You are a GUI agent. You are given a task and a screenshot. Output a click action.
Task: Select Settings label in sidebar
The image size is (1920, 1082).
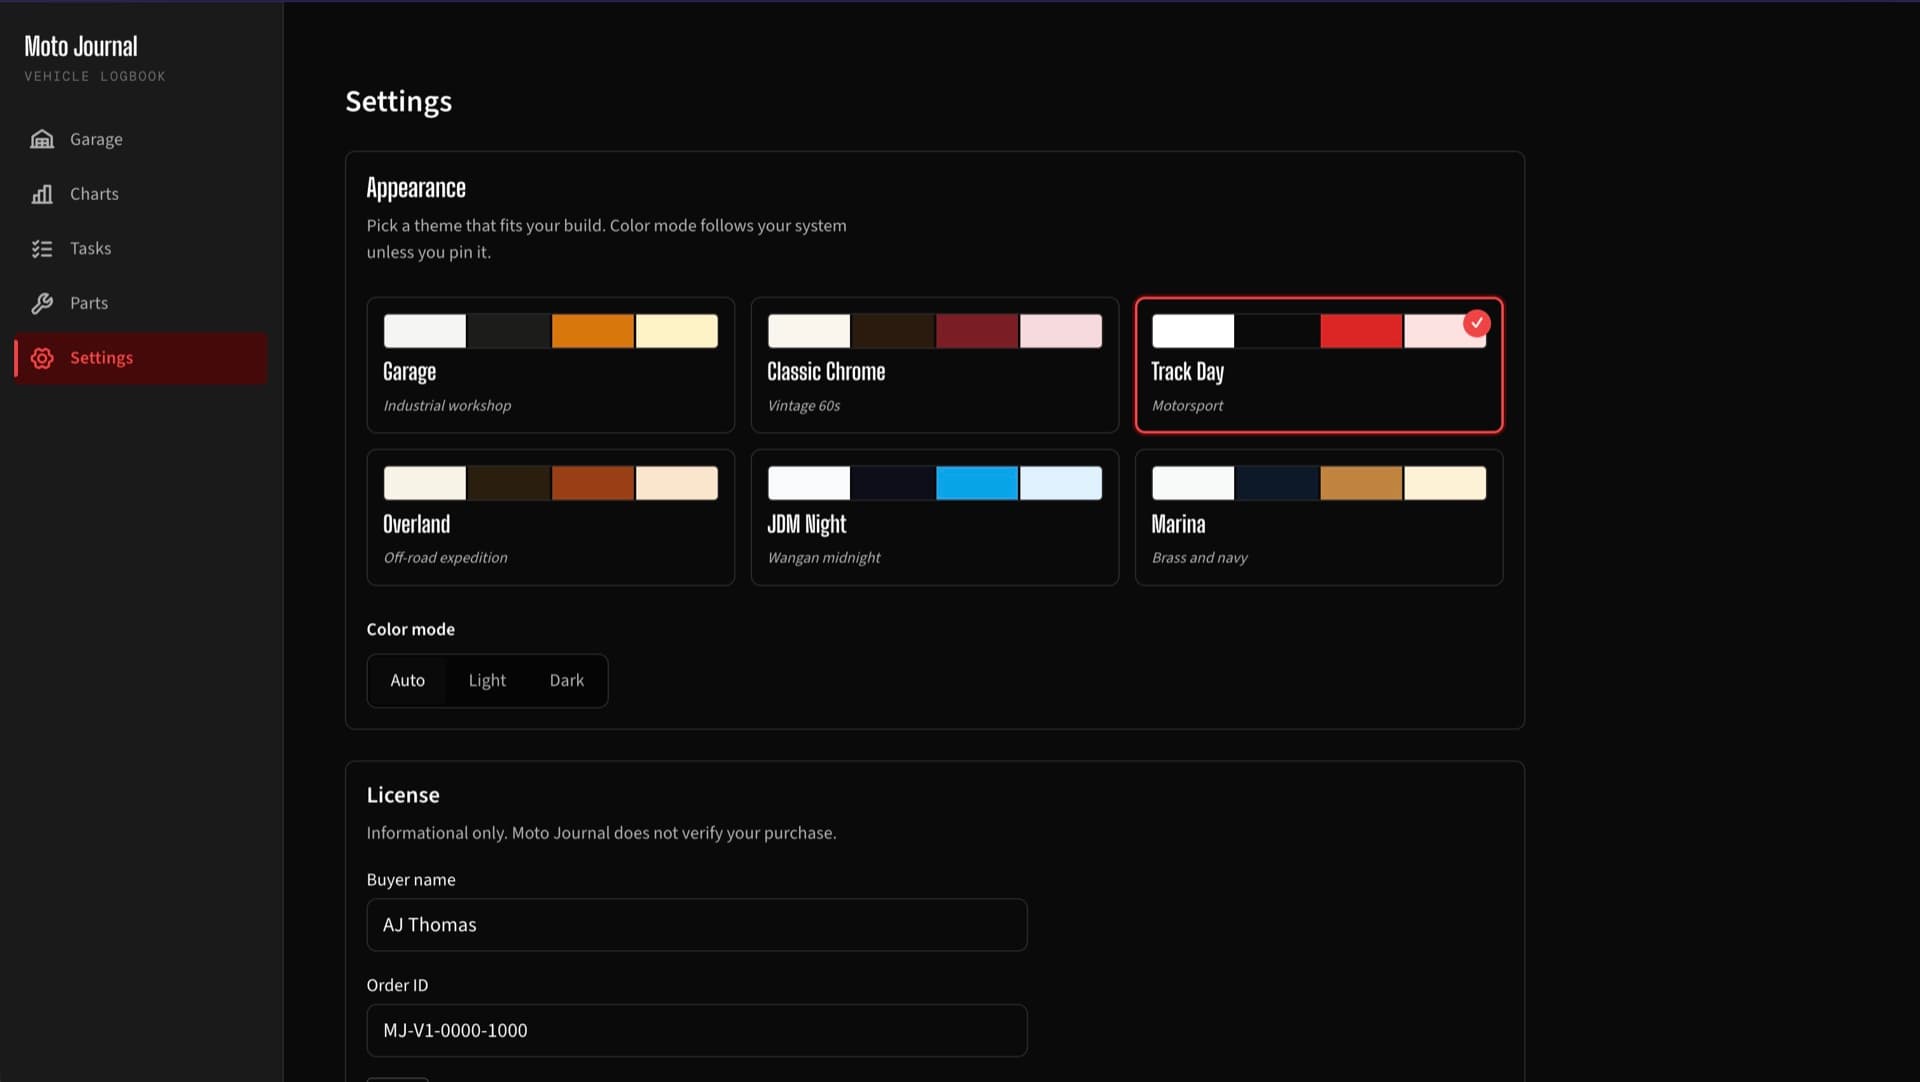pyautogui.click(x=101, y=358)
